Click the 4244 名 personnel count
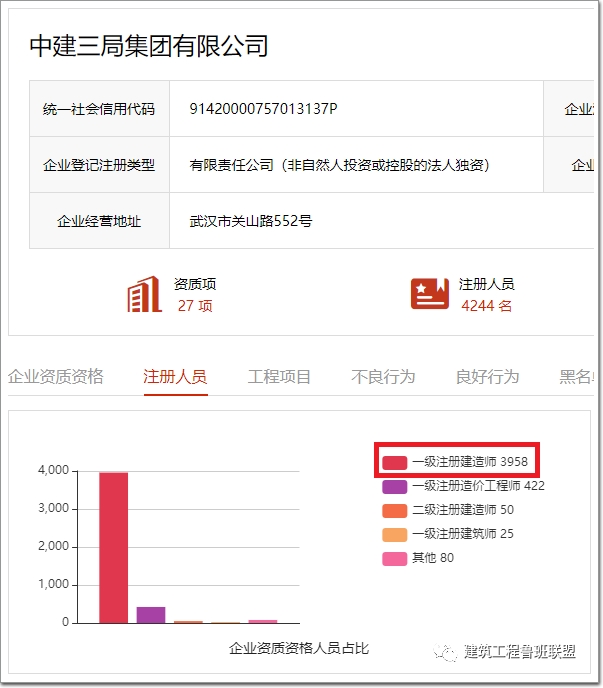Screen dimensions: 603x688 click(x=487, y=306)
